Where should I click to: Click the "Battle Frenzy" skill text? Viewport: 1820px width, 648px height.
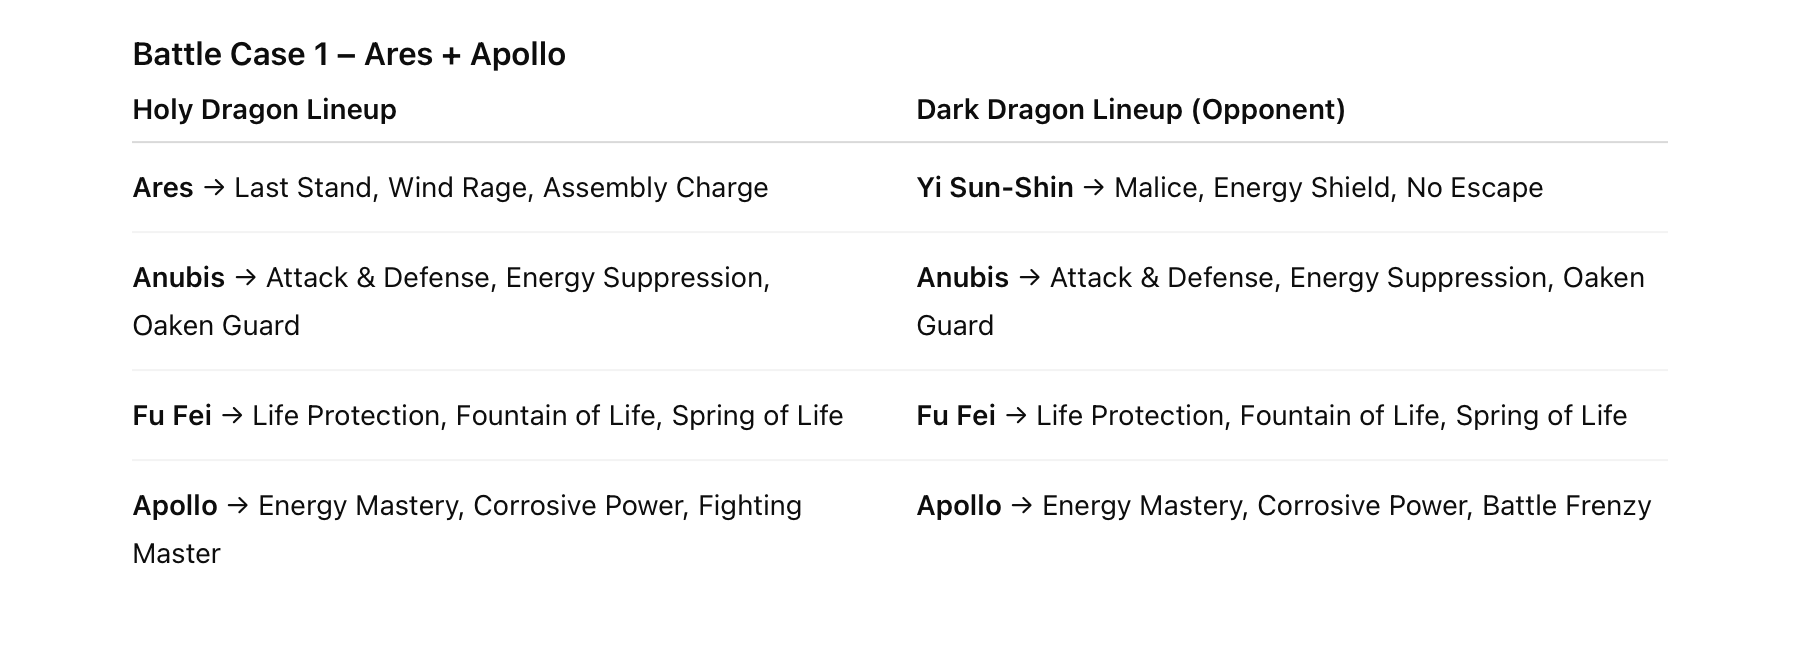tap(1566, 505)
